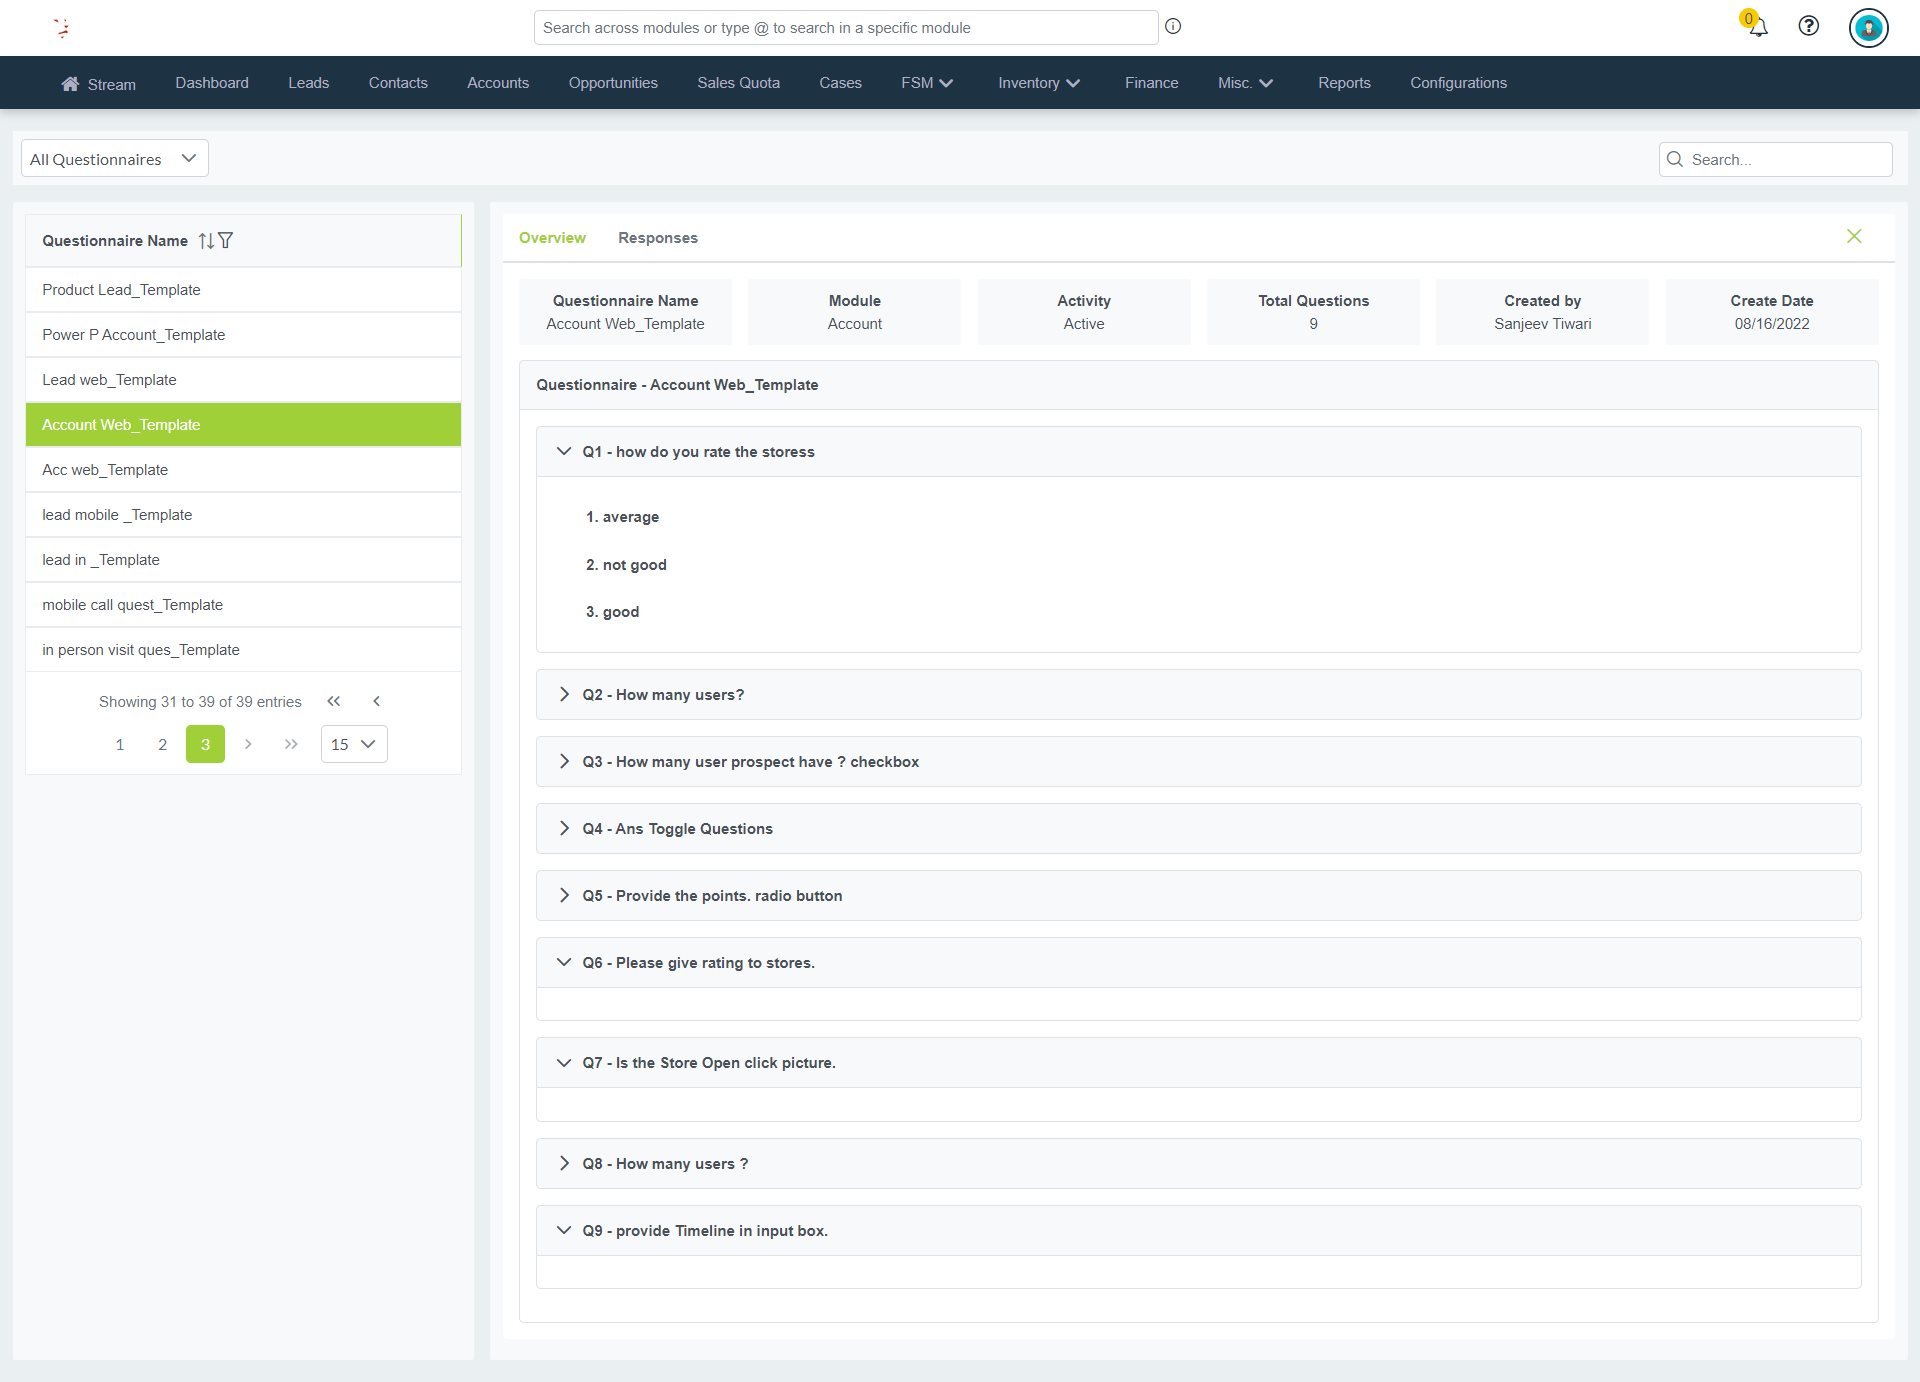Go to previous page arrow

click(x=376, y=702)
